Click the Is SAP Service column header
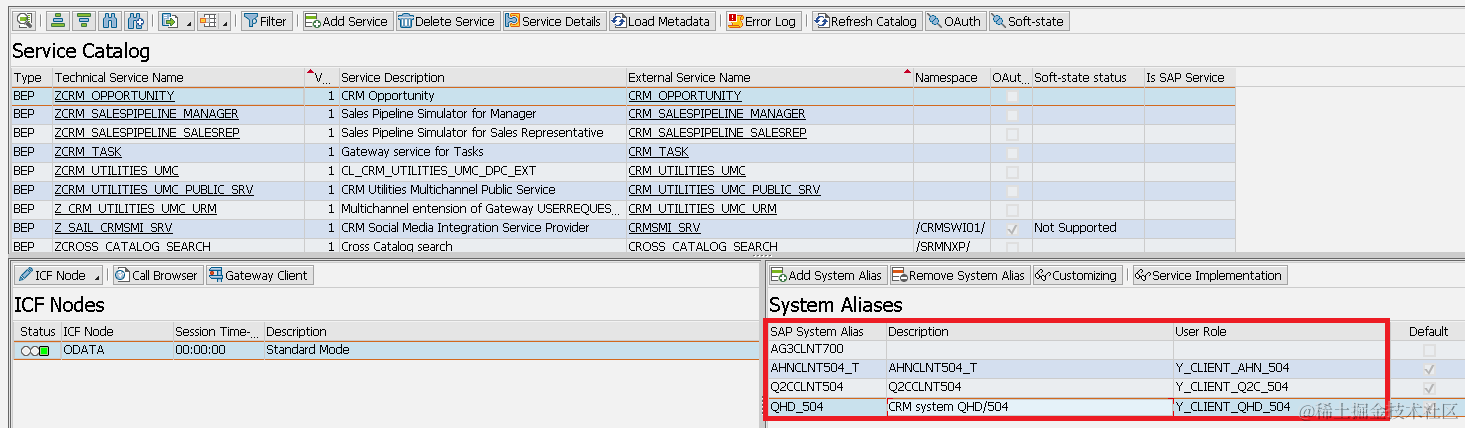This screenshot has width=1465, height=428. 1189,77
